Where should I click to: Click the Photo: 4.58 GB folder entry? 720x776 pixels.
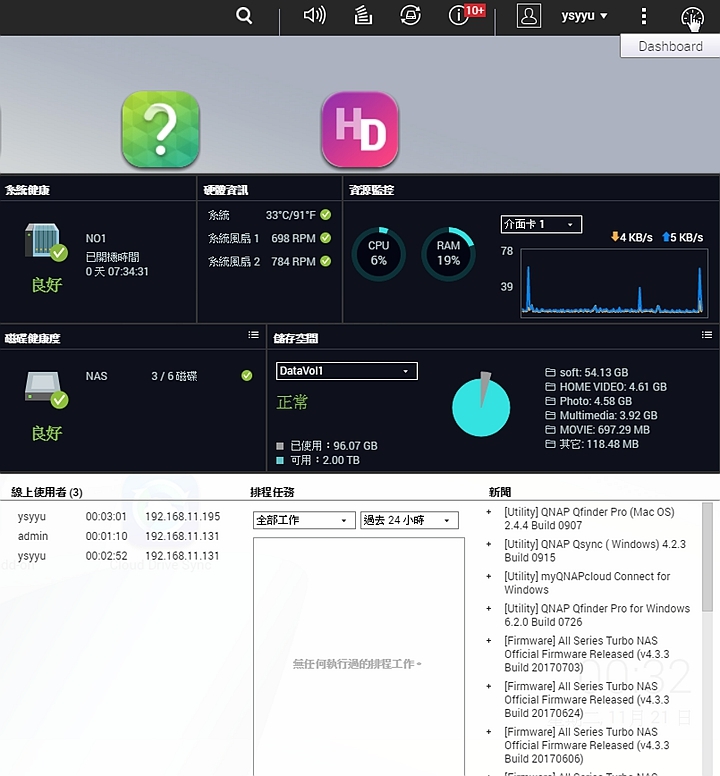point(588,401)
